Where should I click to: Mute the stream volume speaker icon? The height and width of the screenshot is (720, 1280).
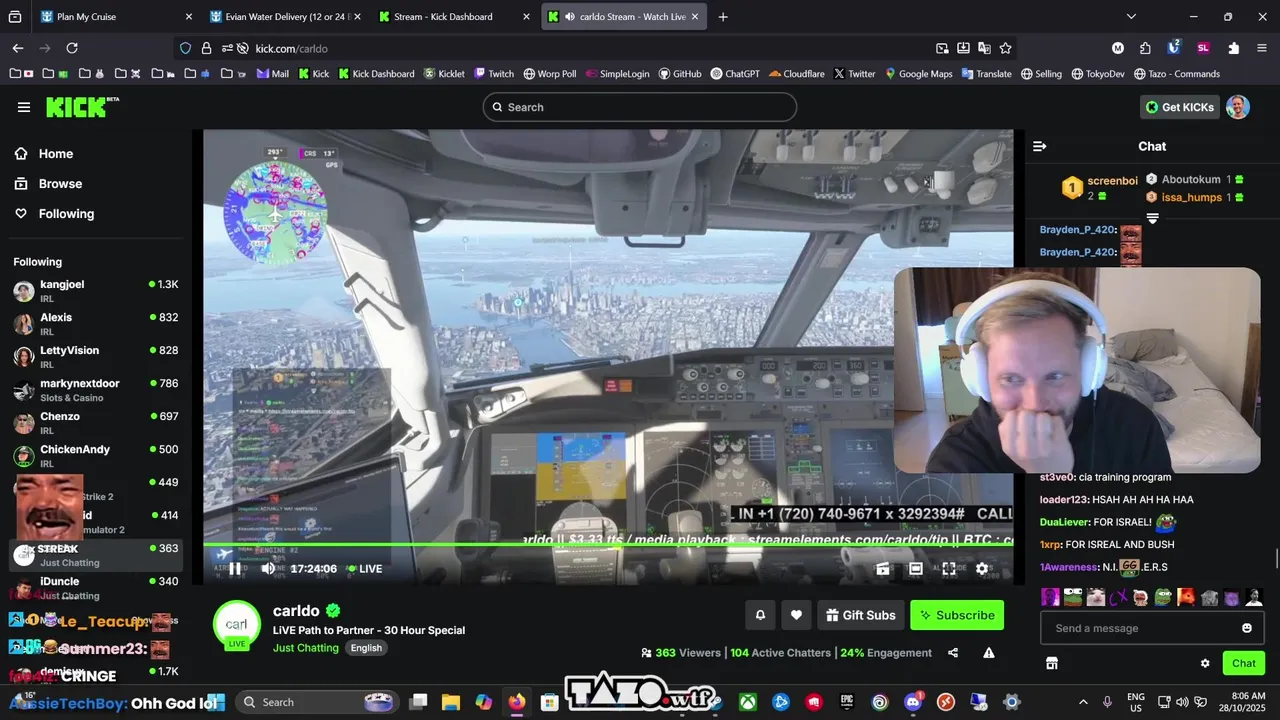pyautogui.click(x=268, y=568)
